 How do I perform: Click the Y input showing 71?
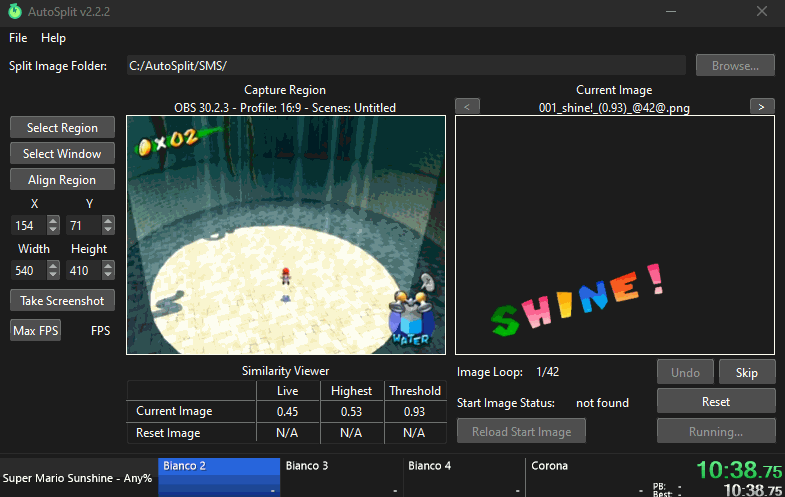tap(84, 226)
